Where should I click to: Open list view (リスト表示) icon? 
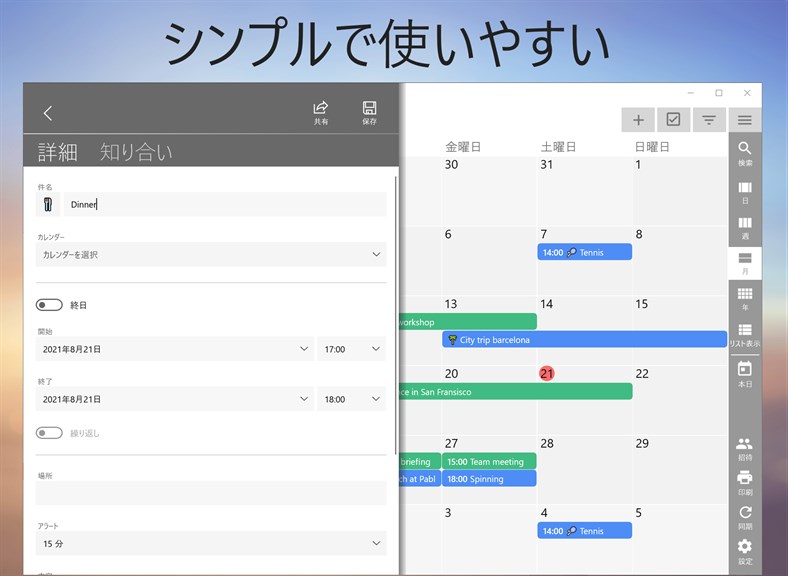tap(745, 335)
